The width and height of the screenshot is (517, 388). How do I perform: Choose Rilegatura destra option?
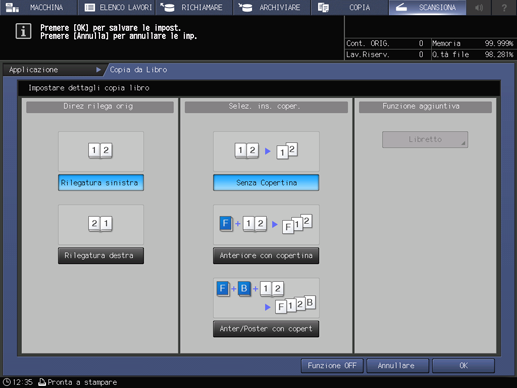click(101, 256)
